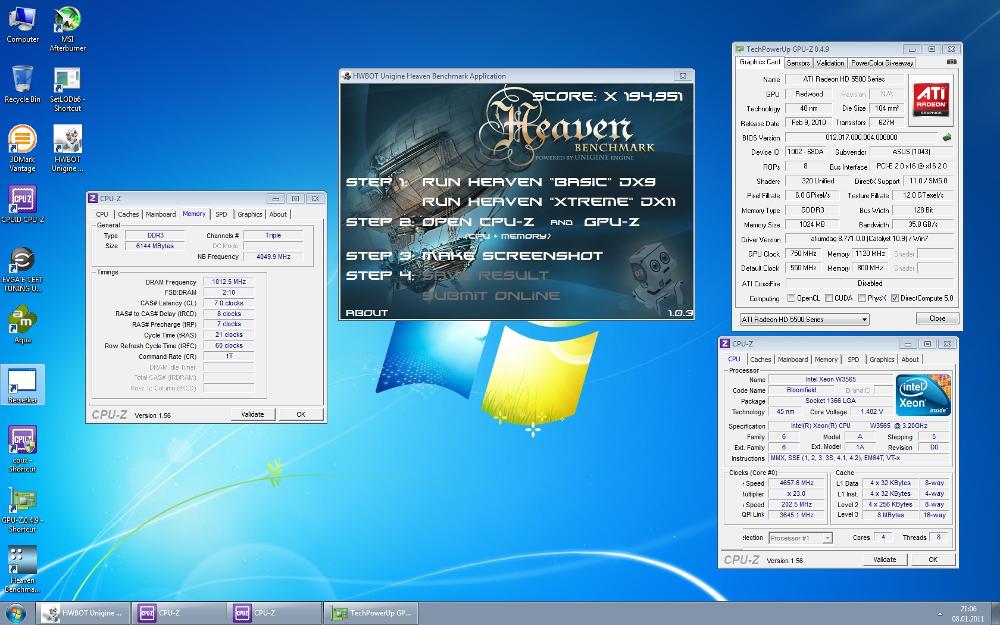The width and height of the screenshot is (1000, 625).
Task: Switch to HWBOT Unigine taskbar button
Action: point(82,613)
